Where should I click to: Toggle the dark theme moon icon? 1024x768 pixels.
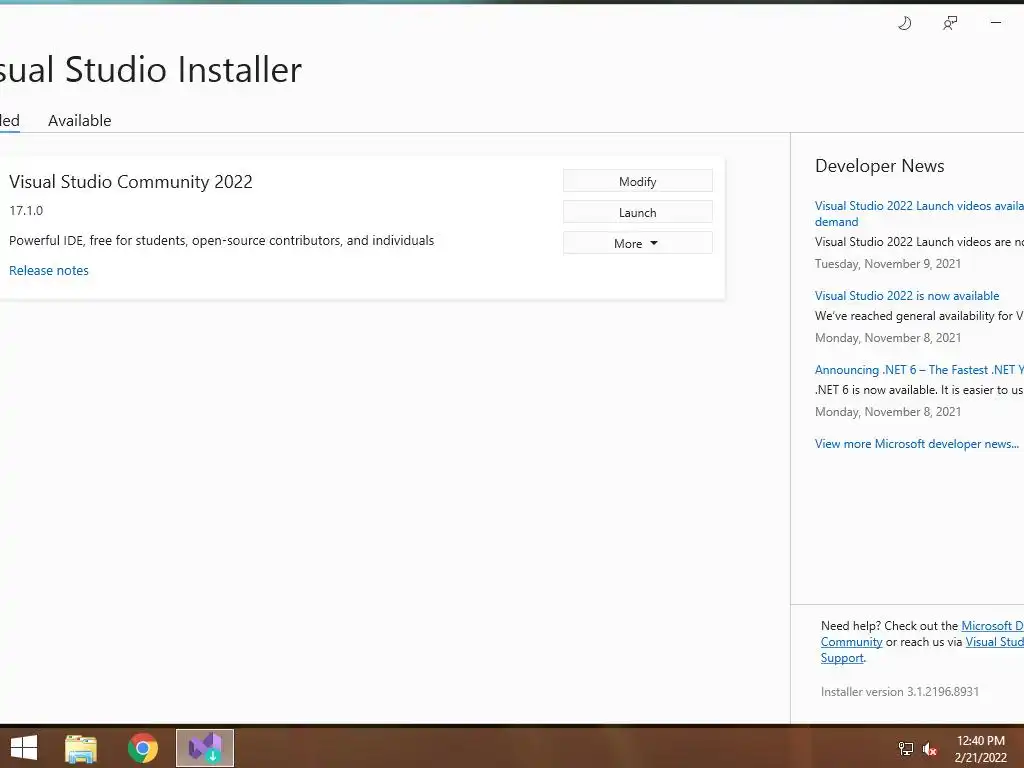(904, 24)
